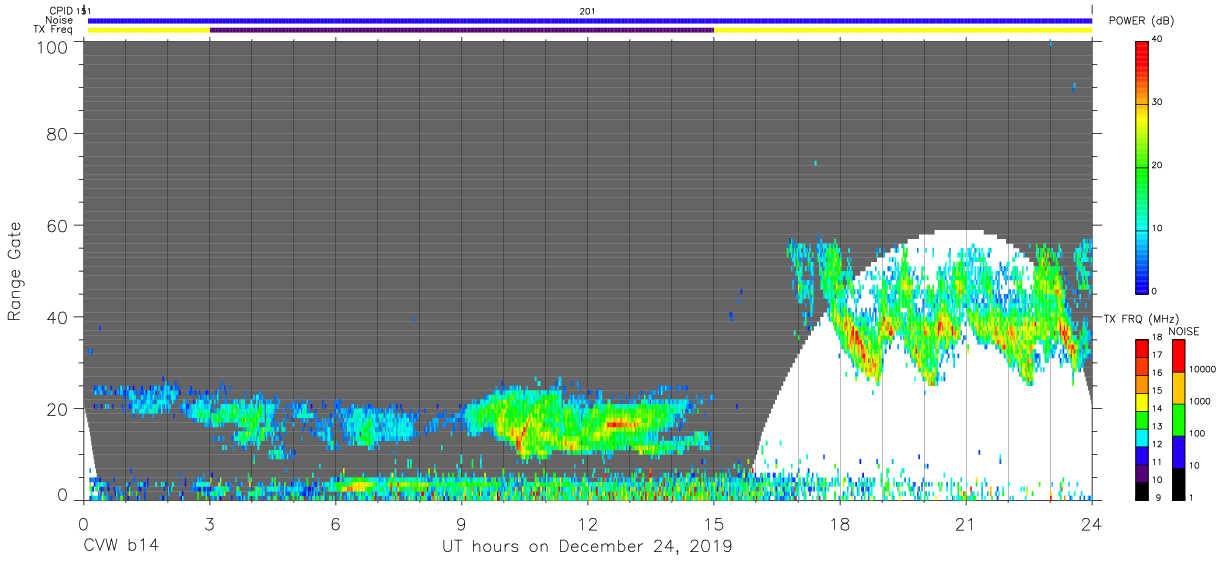
Task: Click the purple swatch in the TX frequency legend
Action: (x=1141, y=472)
